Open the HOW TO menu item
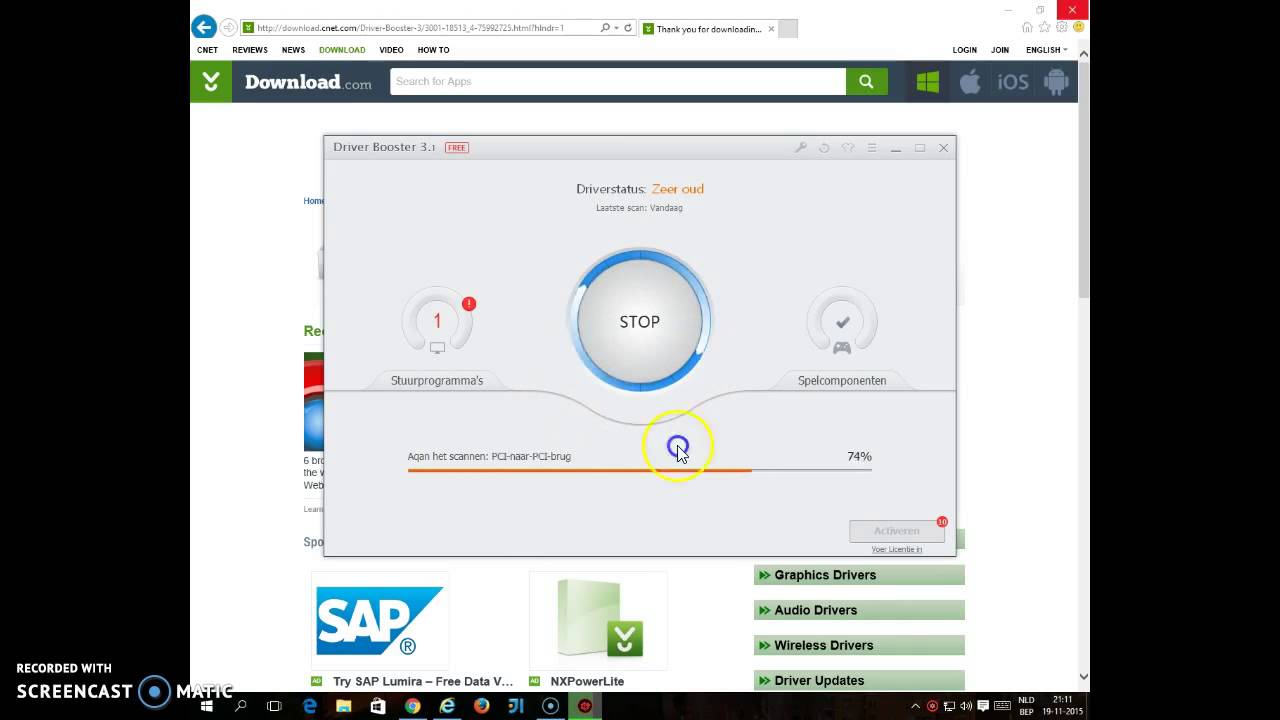The height and width of the screenshot is (720, 1280). click(x=433, y=50)
